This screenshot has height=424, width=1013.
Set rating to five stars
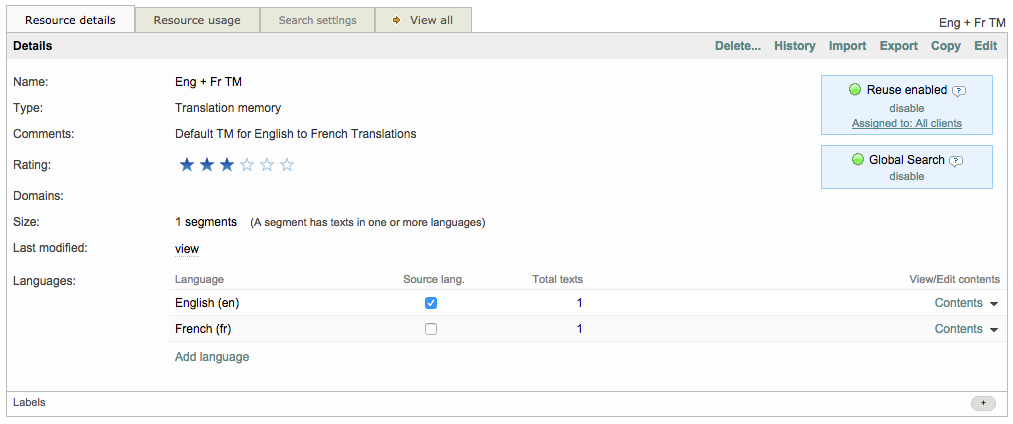click(287, 165)
